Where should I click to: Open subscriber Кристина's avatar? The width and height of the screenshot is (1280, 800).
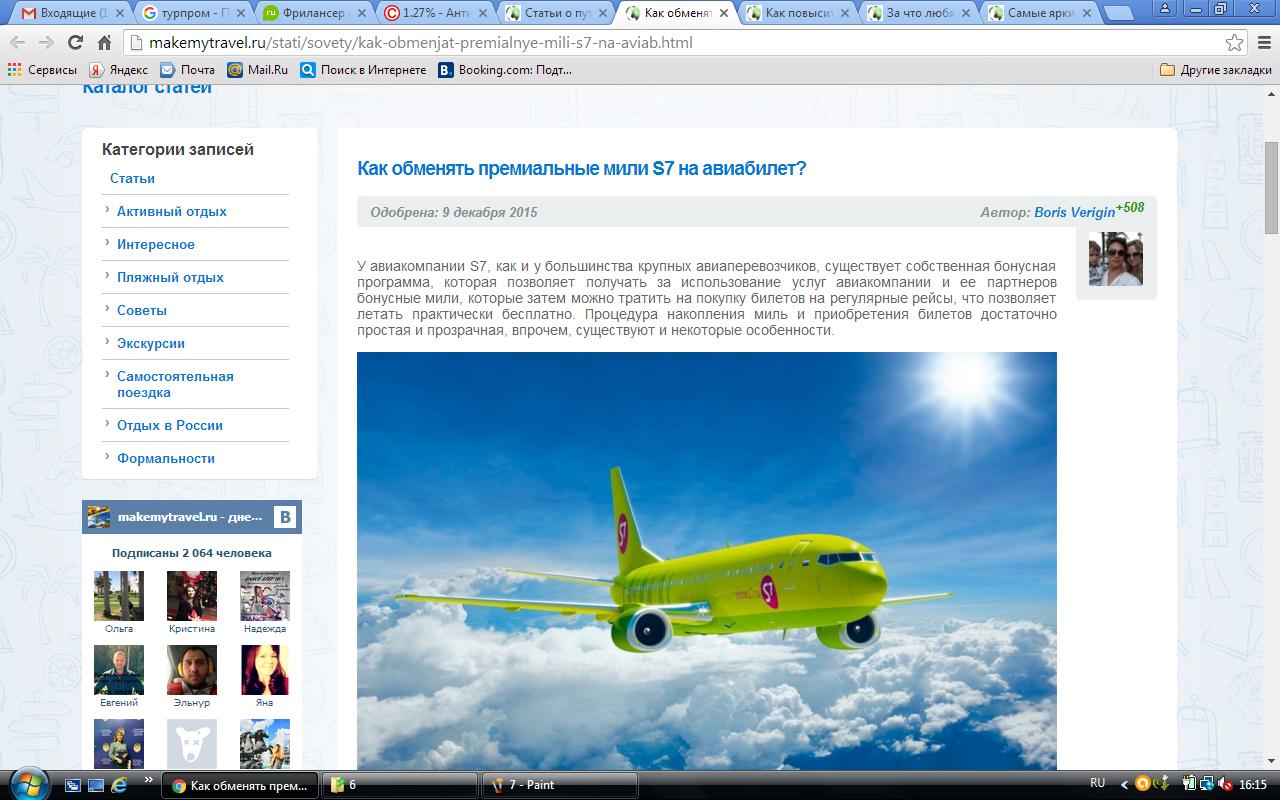pyautogui.click(x=192, y=596)
